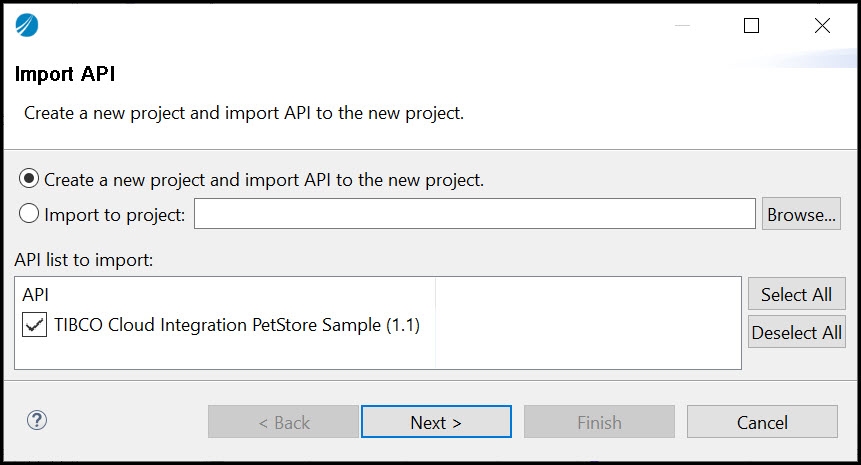Select the 'Create a new project' radio button
Screen dimensions: 861x465
(x=29, y=180)
